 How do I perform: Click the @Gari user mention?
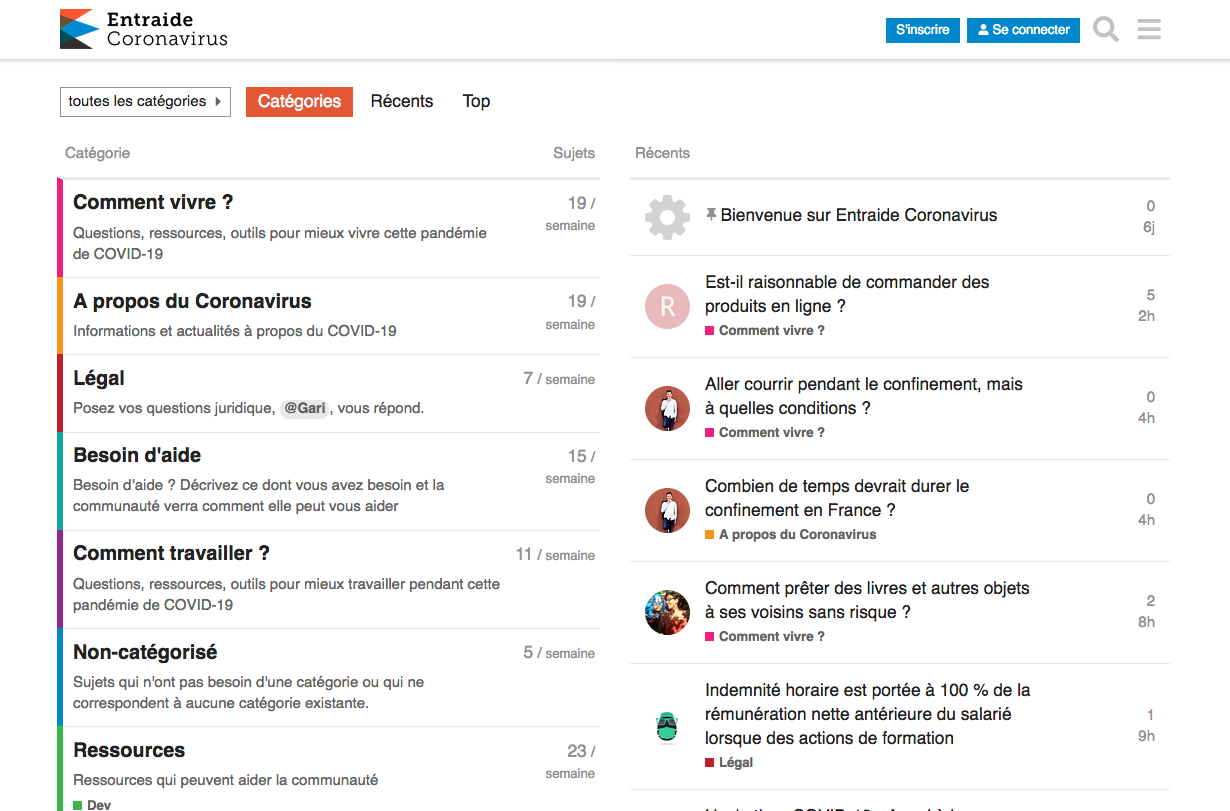[305, 408]
